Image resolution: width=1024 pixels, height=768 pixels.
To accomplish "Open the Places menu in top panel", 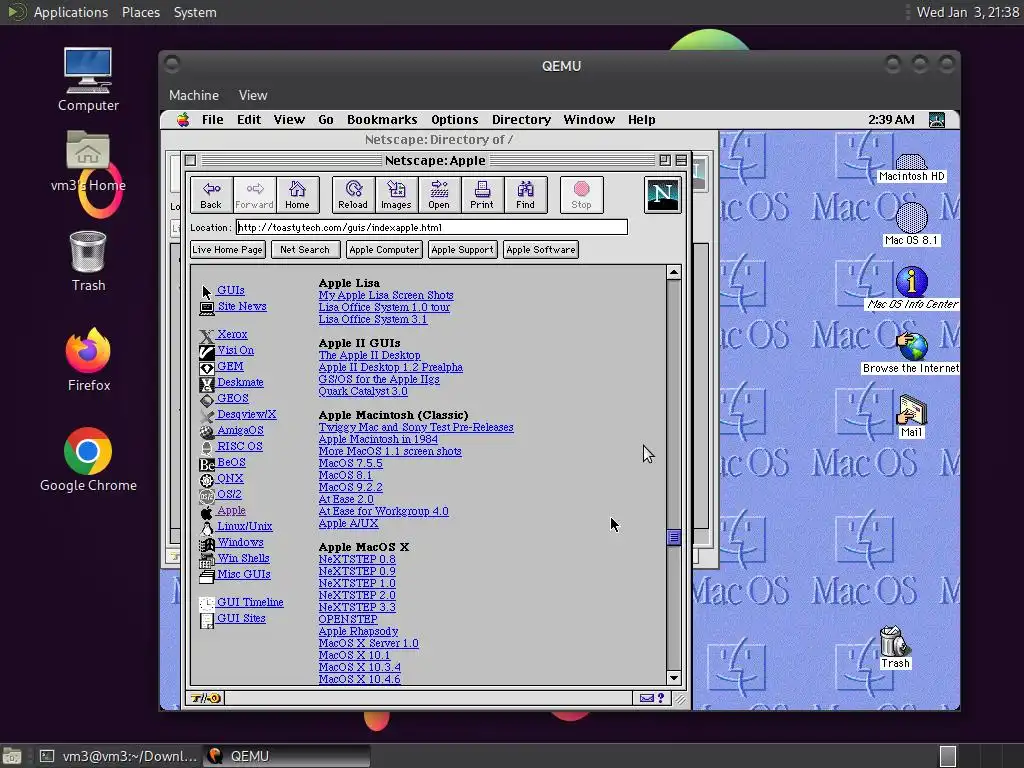I will 140,12.
